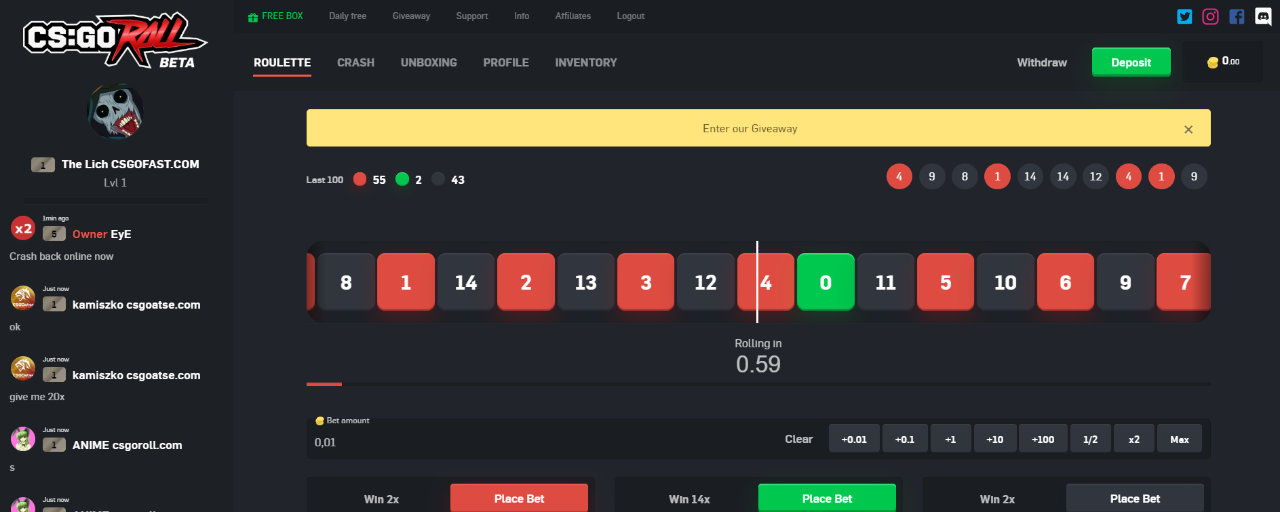Click the rolling countdown progress bar
Image resolution: width=1280 pixels, height=512 pixels.
click(758, 384)
